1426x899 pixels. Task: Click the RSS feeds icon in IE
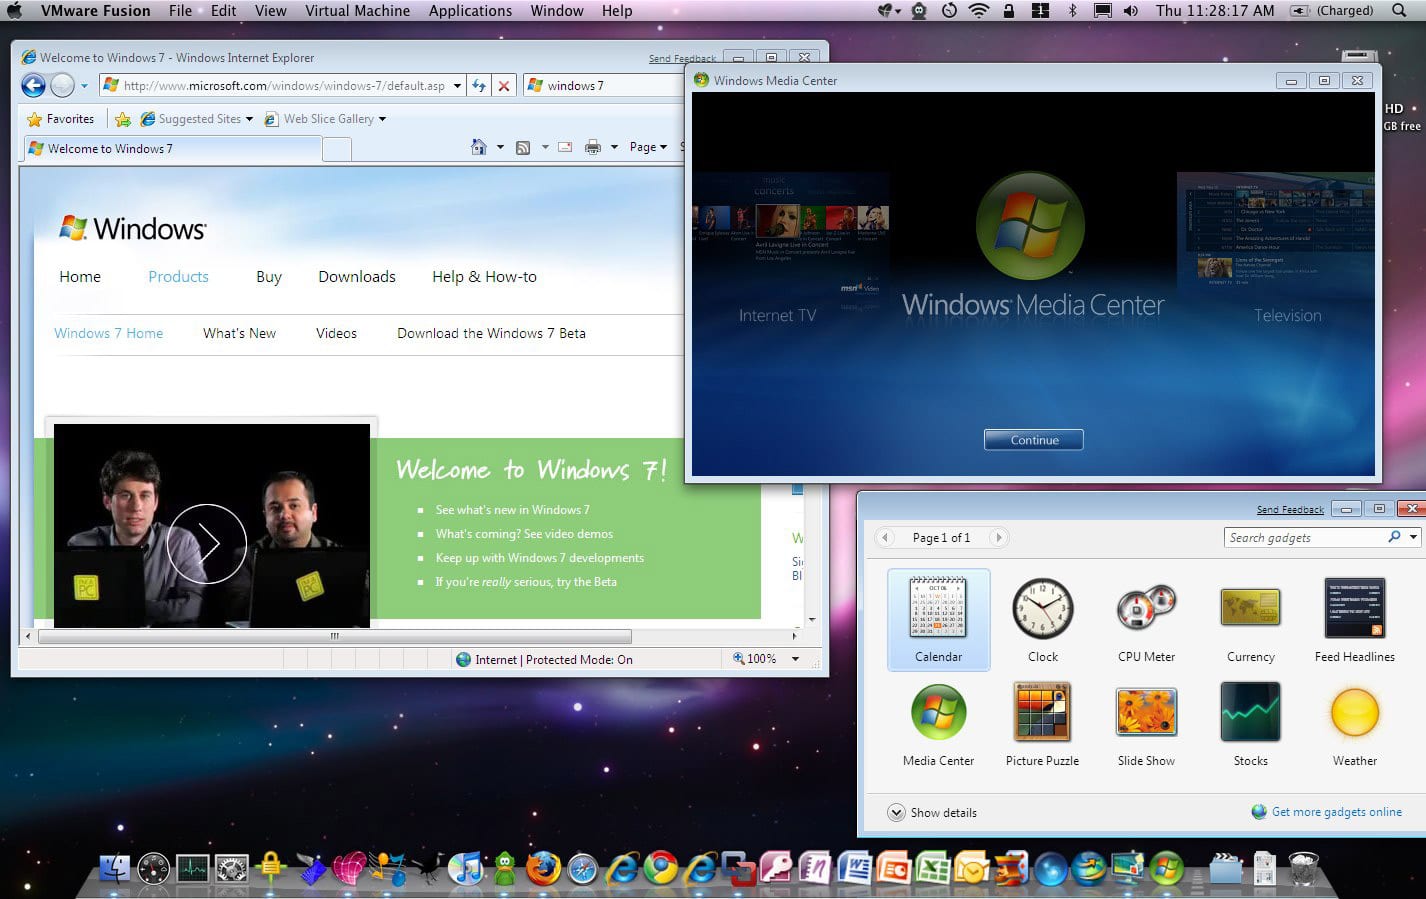[523, 147]
